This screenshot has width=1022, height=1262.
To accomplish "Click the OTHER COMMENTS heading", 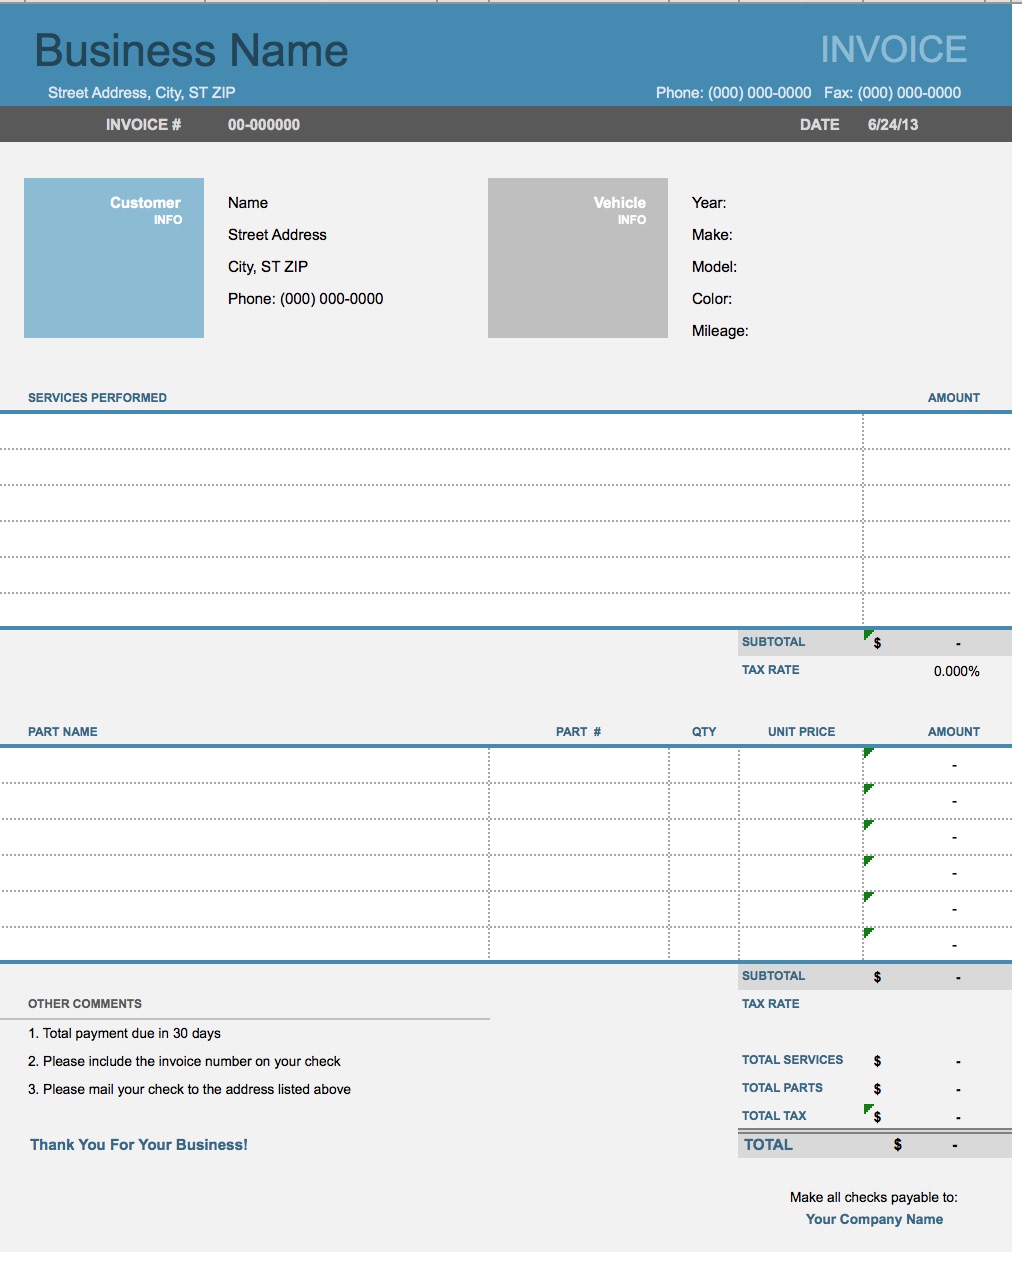I will click(85, 1004).
